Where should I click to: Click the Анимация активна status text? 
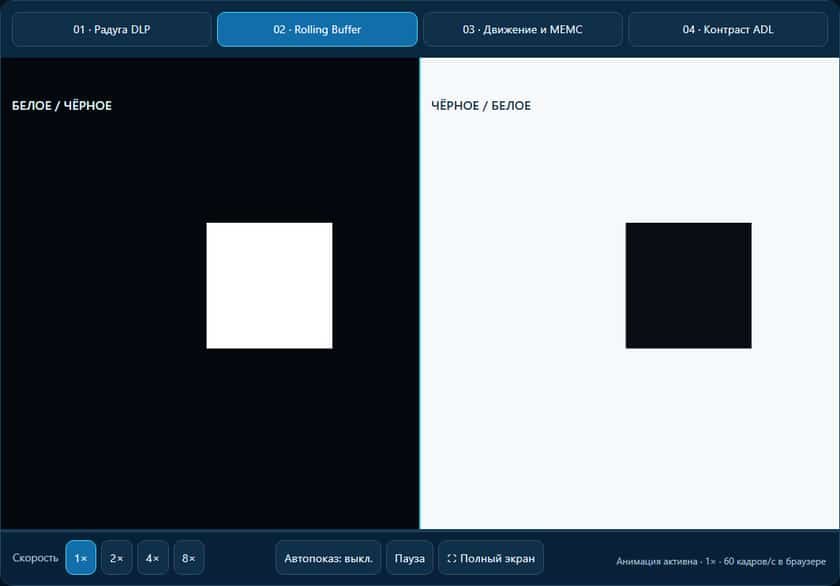(x=721, y=561)
